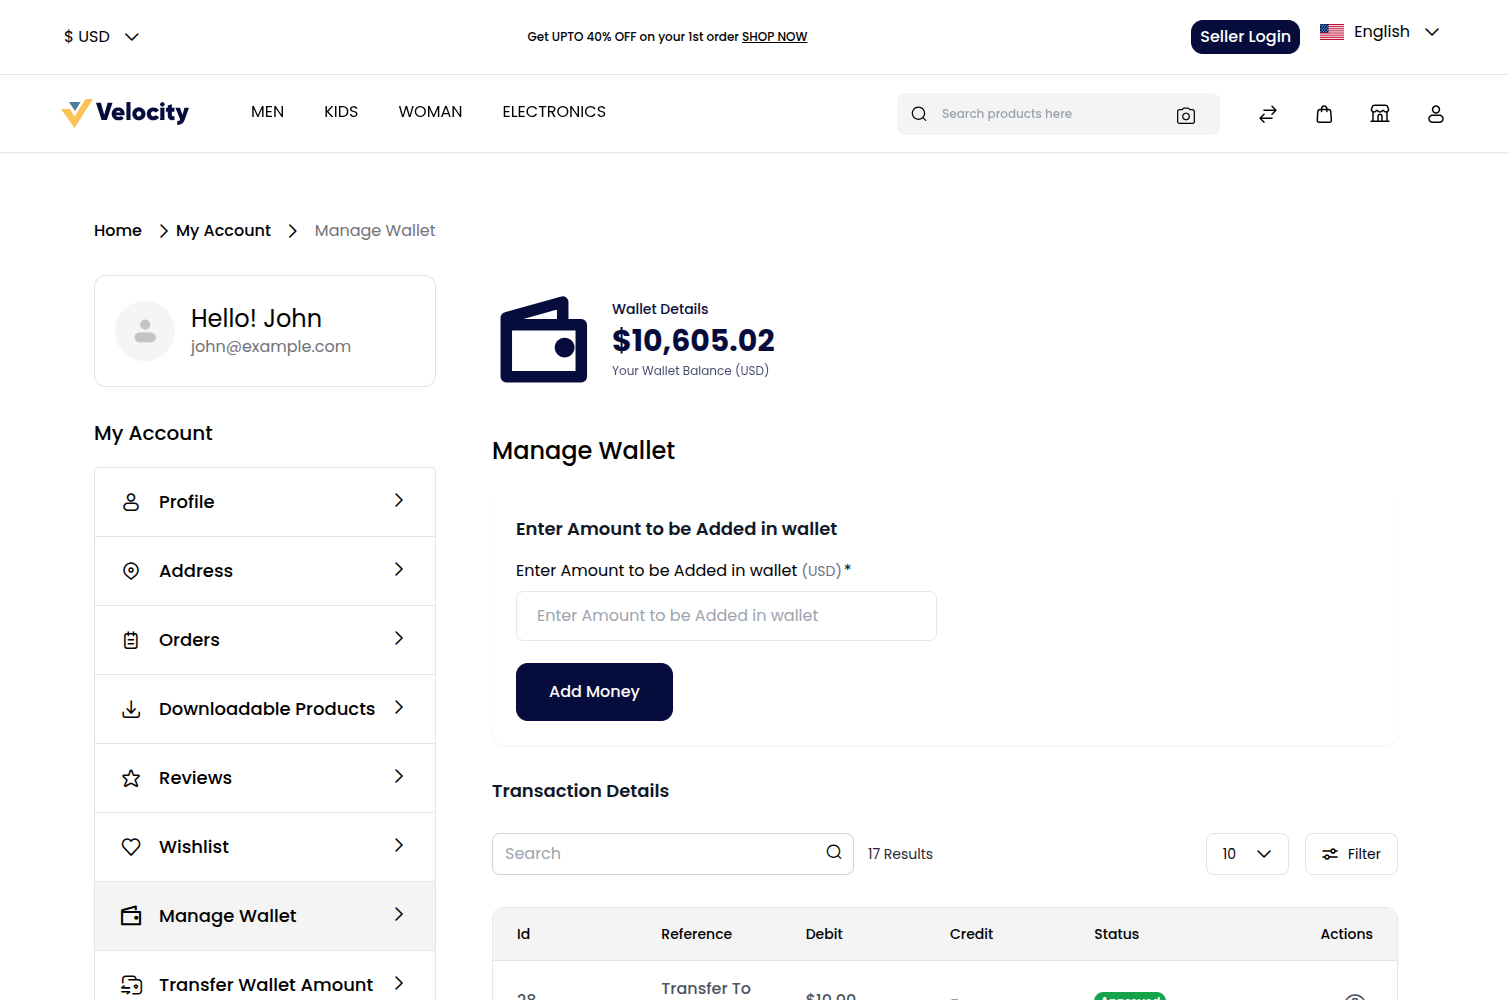Open the Filter options beside results count
This screenshot has height=1000, width=1508.
tap(1351, 853)
